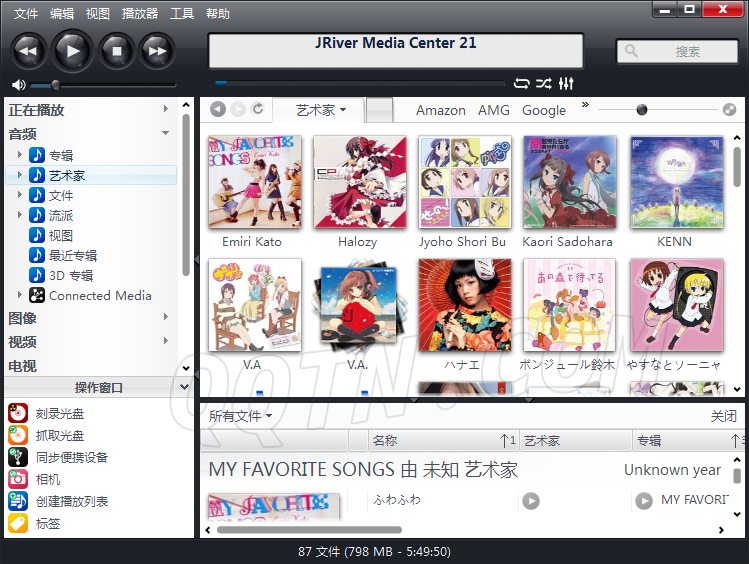Toggle shuffle playback mode

(x=544, y=84)
